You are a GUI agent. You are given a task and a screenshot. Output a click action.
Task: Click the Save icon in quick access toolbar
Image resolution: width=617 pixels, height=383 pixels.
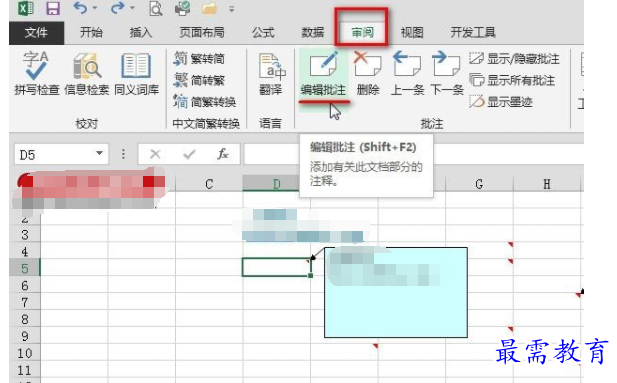53,8
